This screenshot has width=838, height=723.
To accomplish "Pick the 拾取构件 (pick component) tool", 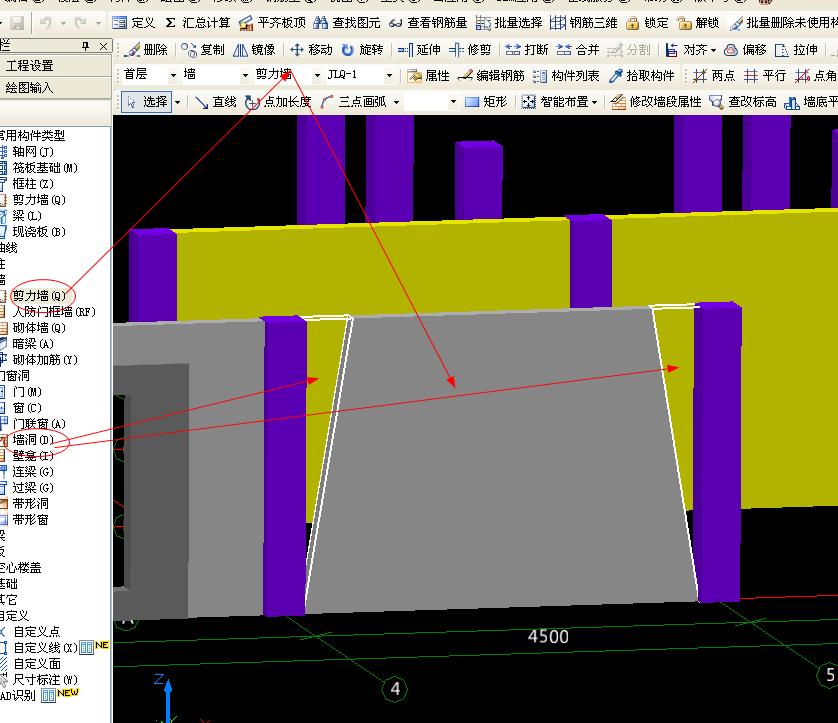I will coord(641,75).
